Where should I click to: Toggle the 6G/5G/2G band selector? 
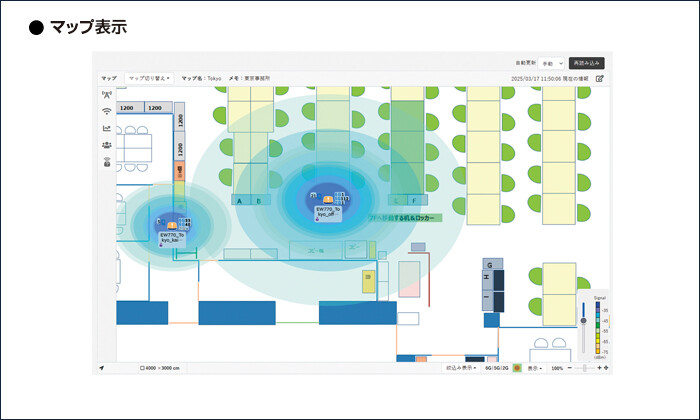pyautogui.click(x=496, y=368)
